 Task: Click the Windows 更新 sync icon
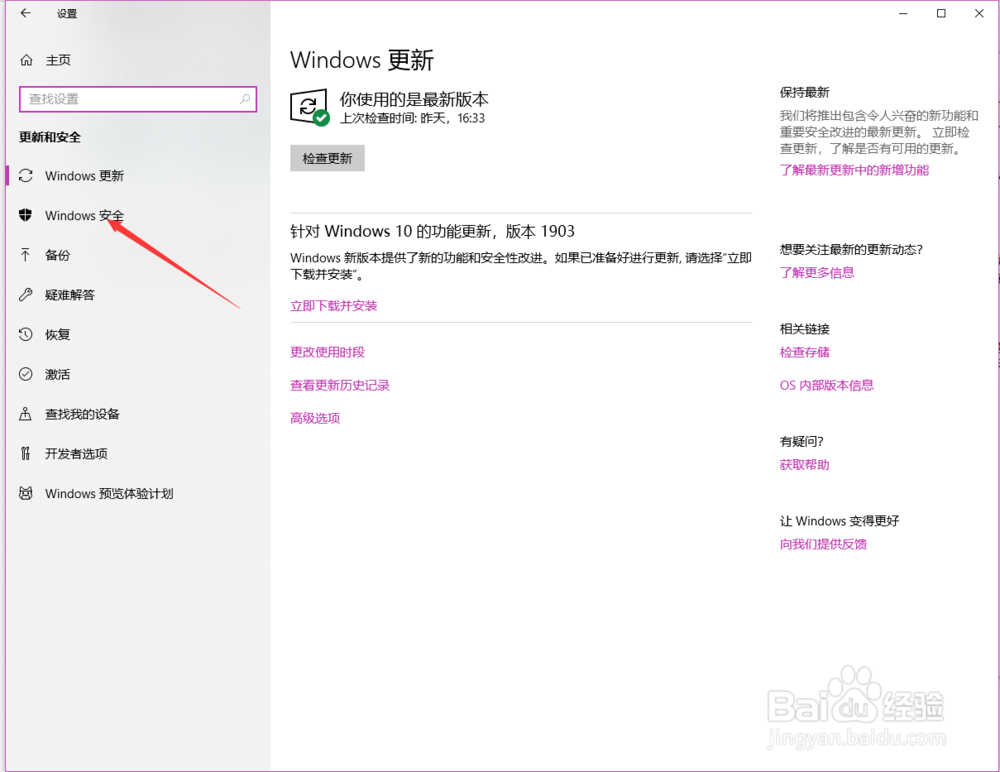(x=26, y=175)
